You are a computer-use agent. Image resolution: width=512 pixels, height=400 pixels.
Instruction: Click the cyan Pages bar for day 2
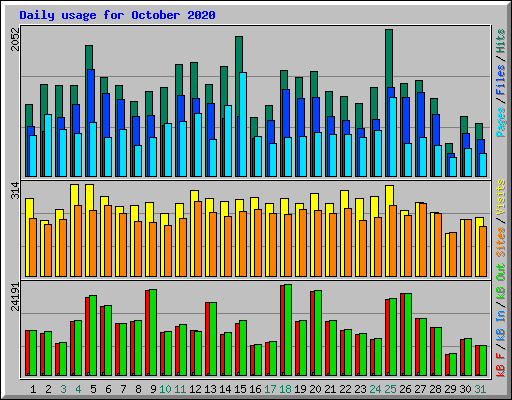[x=48, y=145]
